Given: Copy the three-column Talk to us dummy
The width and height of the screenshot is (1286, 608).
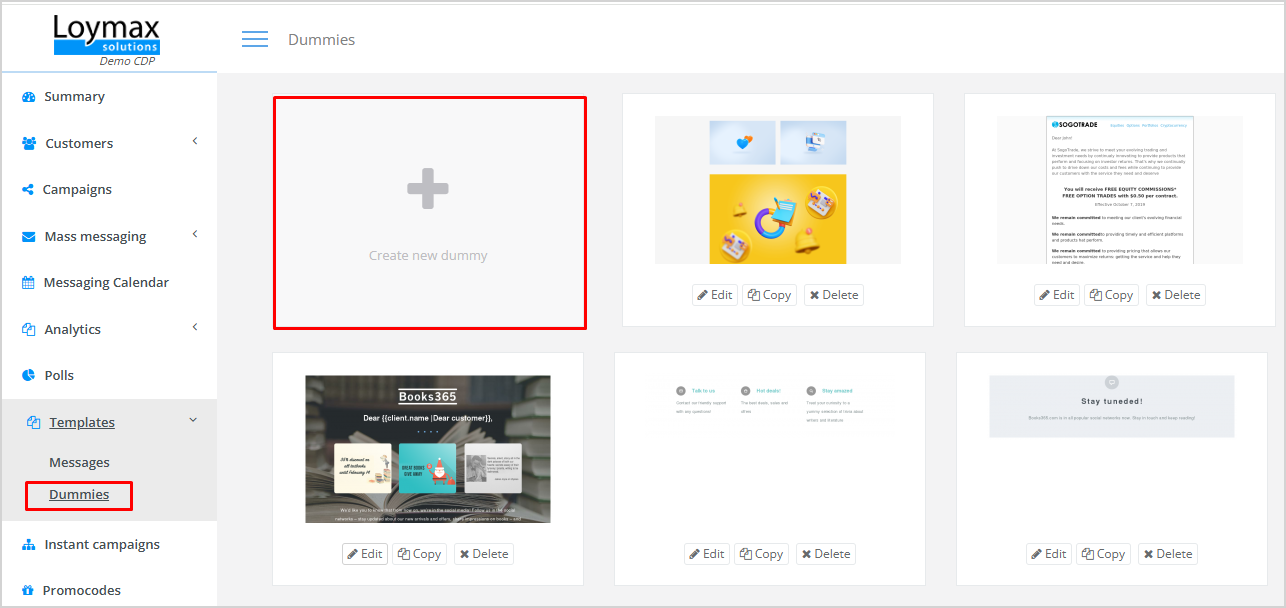Looking at the screenshot, I should [x=761, y=554].
